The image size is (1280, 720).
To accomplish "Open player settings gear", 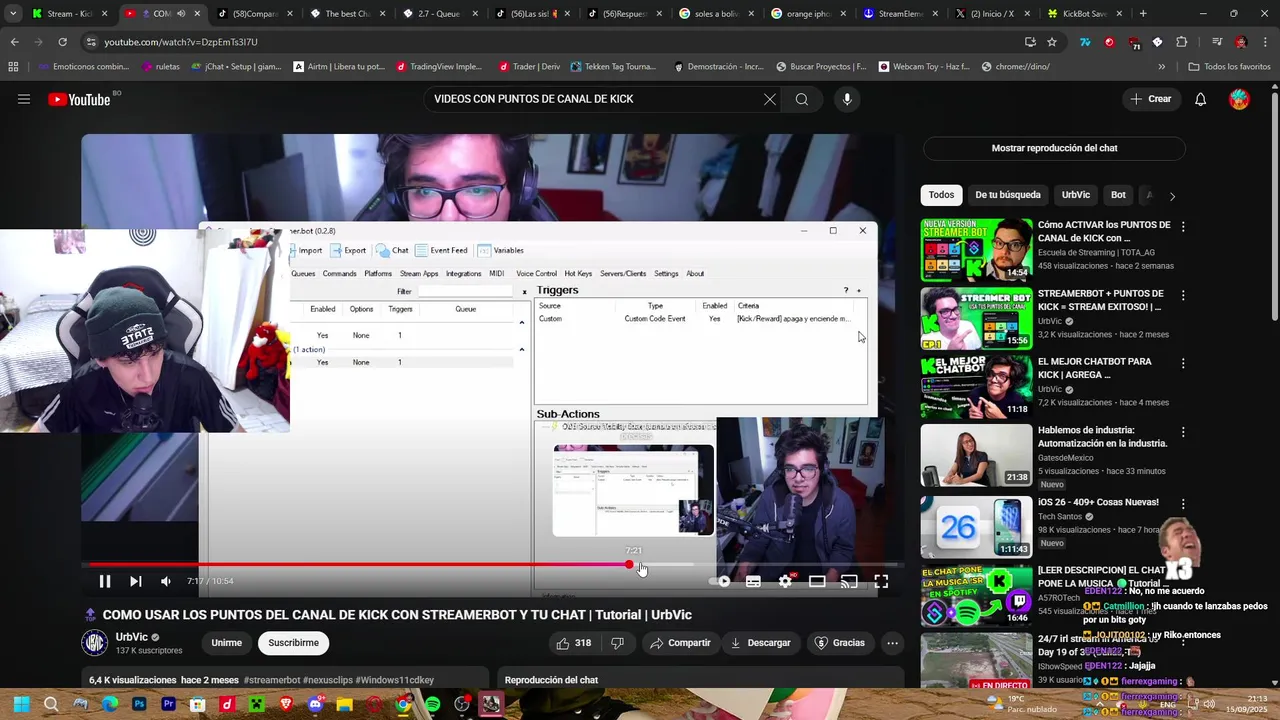I will click(786, 581).
